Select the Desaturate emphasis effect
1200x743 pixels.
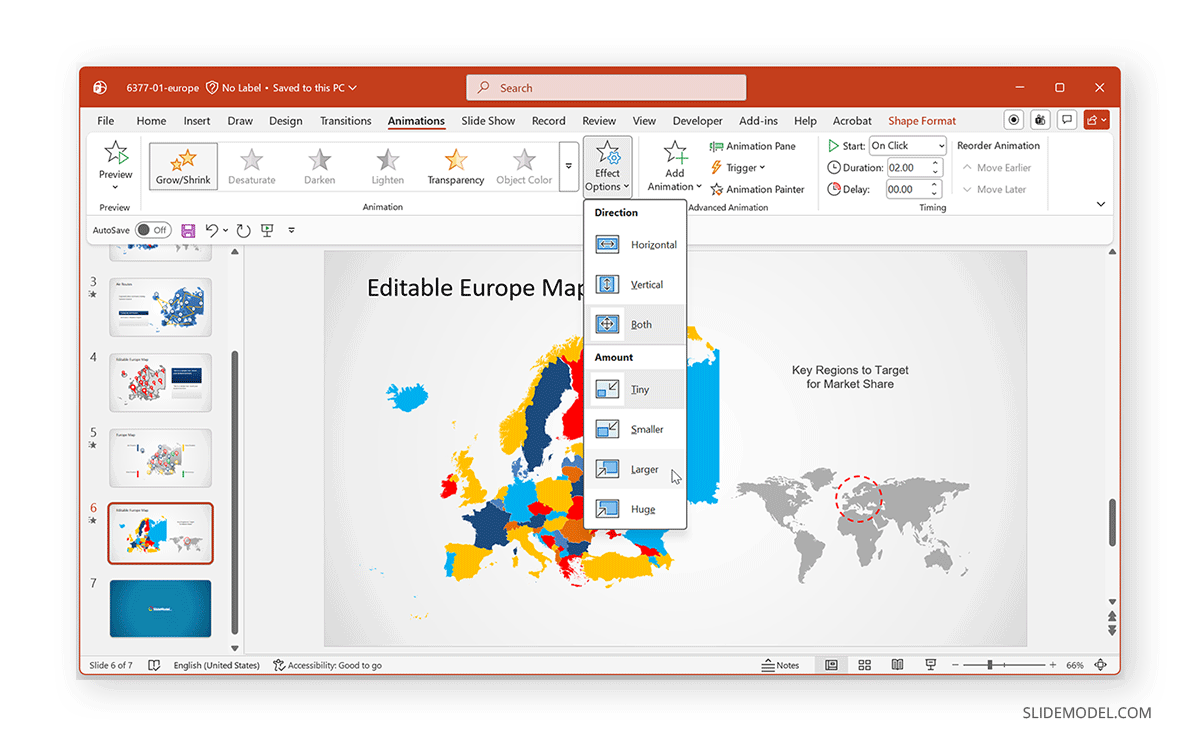[x=252, y=166]
